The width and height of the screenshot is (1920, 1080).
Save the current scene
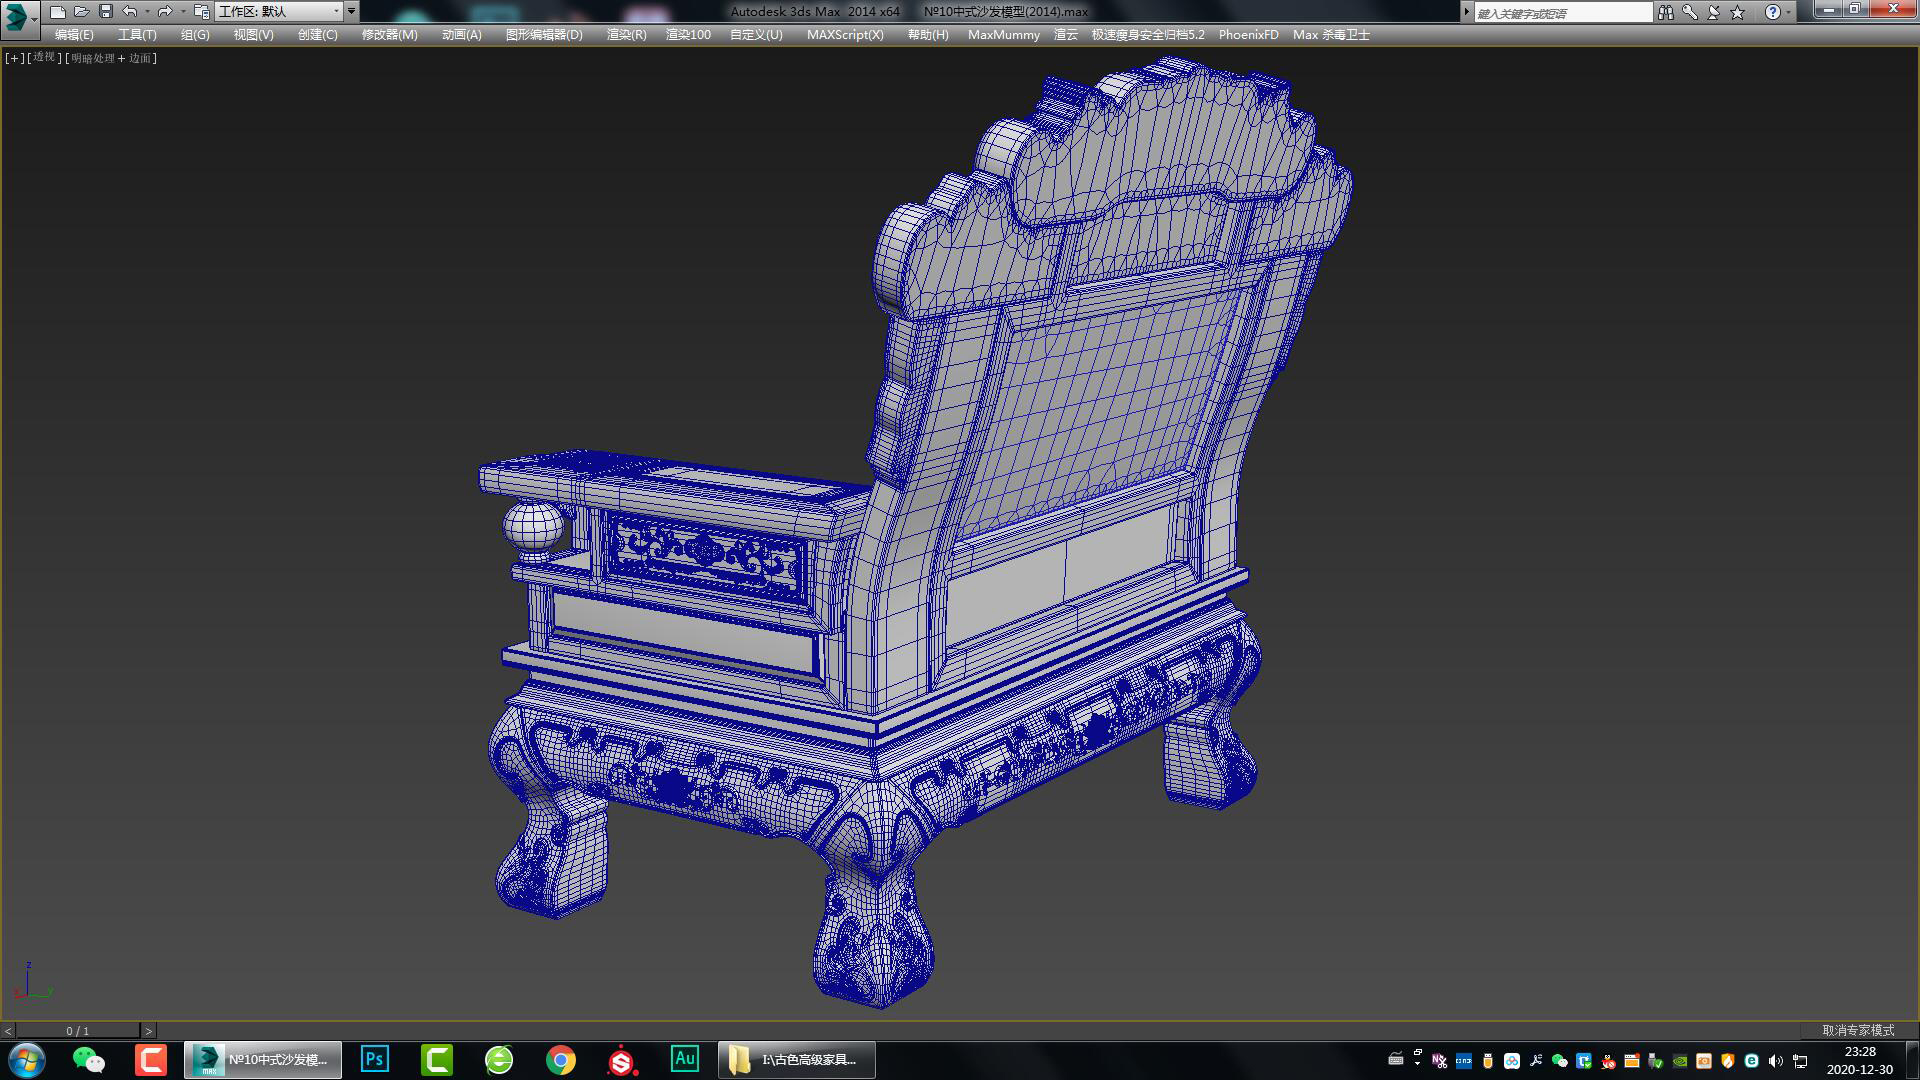pos(104,11)
